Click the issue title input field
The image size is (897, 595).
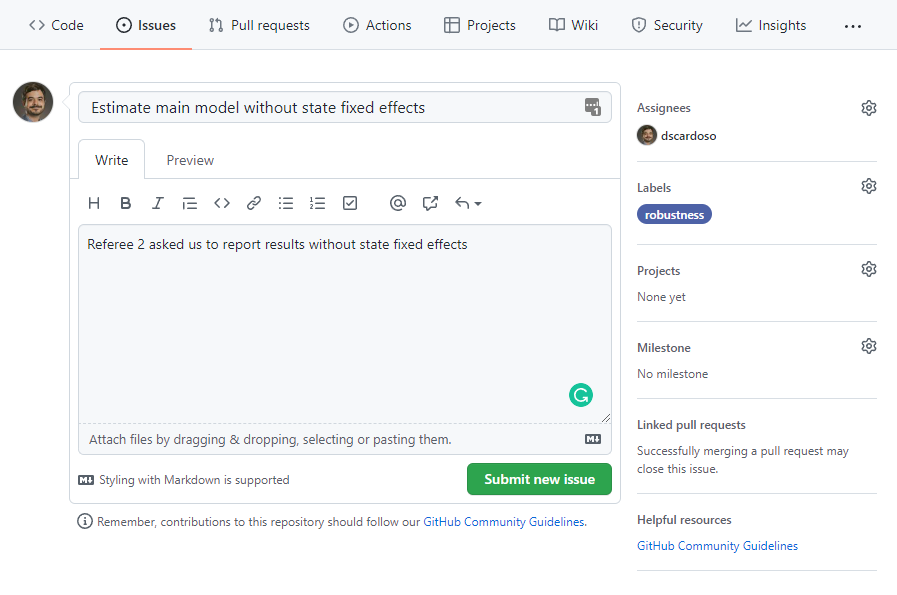point(330,108)
